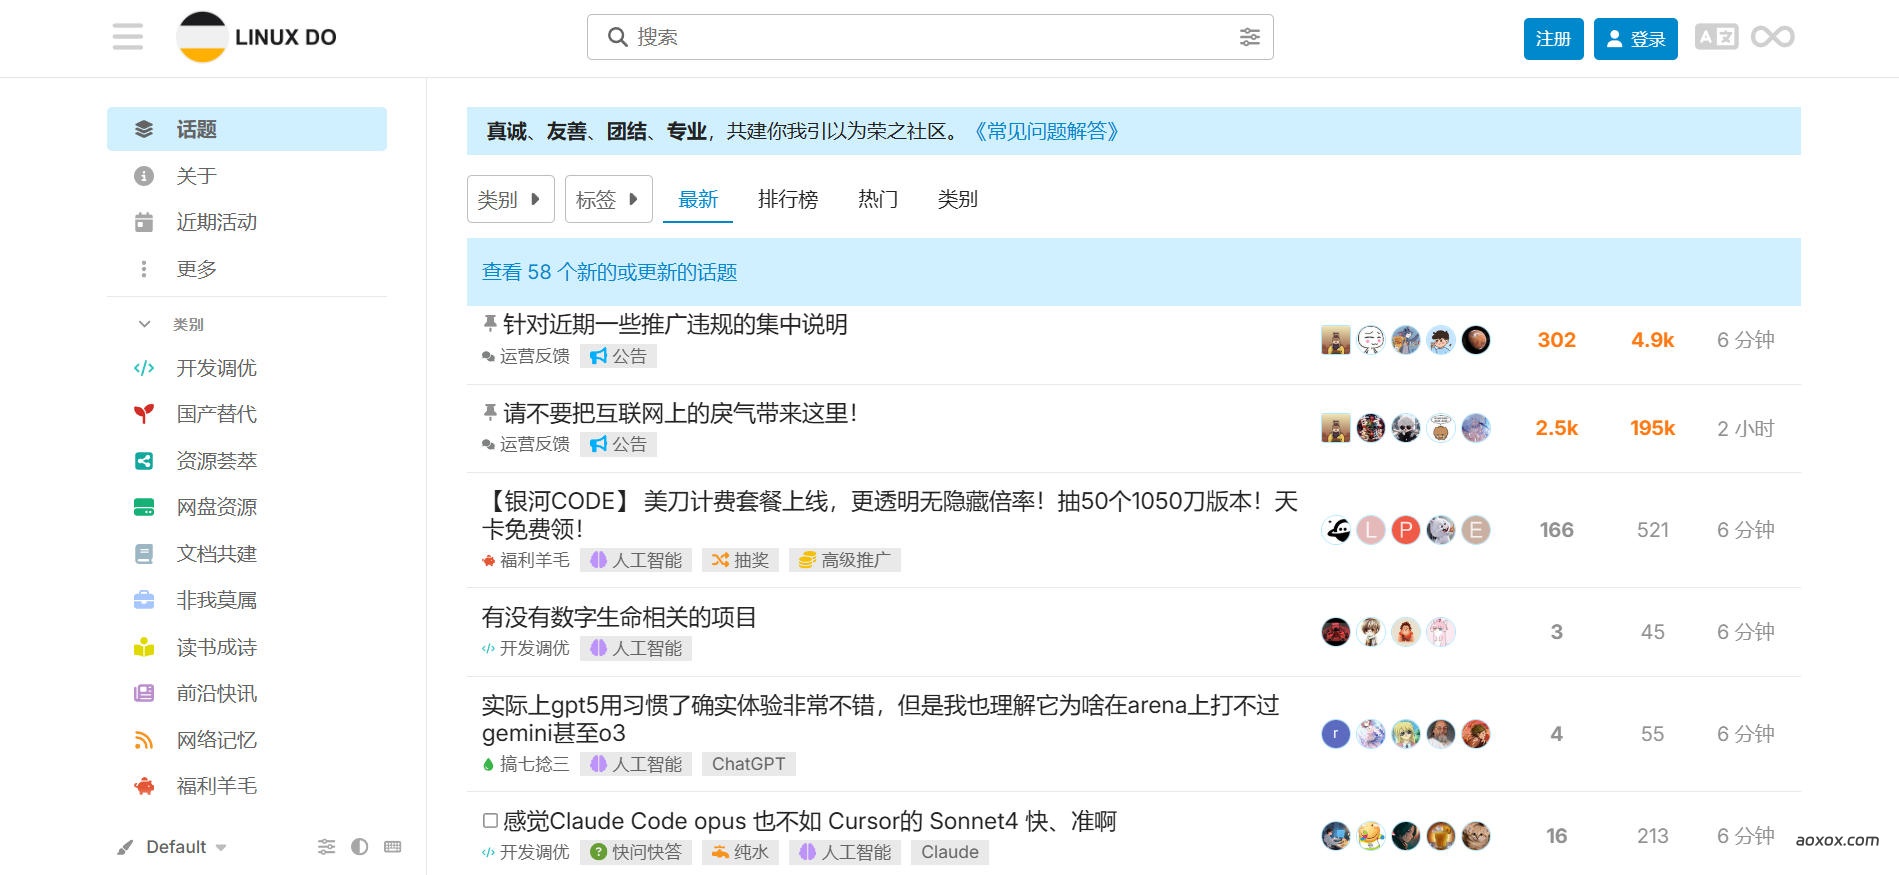
Task: Click the LINUX DO logo
Action: pos(257,37)
